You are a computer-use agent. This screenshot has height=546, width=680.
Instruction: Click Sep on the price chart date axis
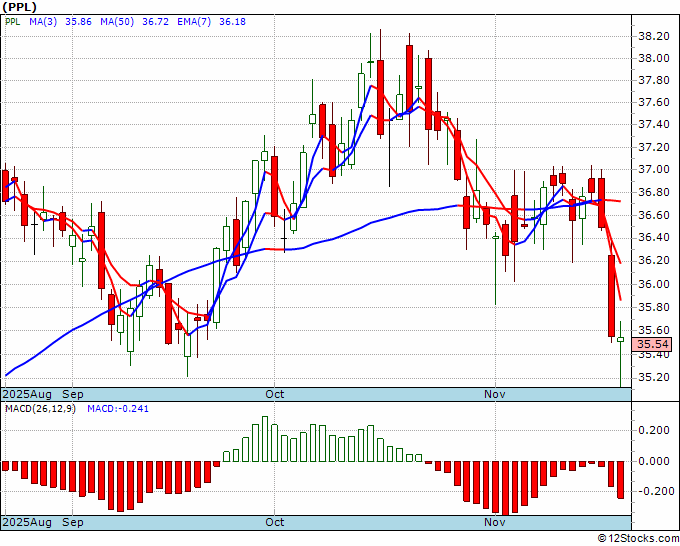coord(73,394)
